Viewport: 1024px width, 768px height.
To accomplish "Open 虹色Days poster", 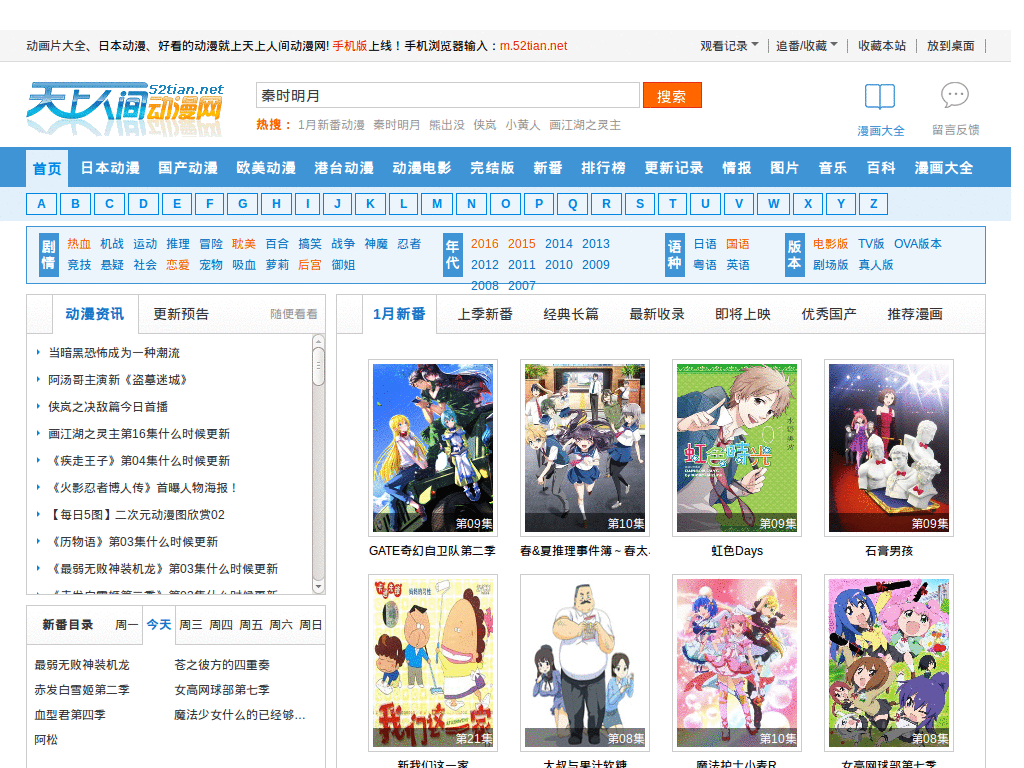I will click(737, 448).
